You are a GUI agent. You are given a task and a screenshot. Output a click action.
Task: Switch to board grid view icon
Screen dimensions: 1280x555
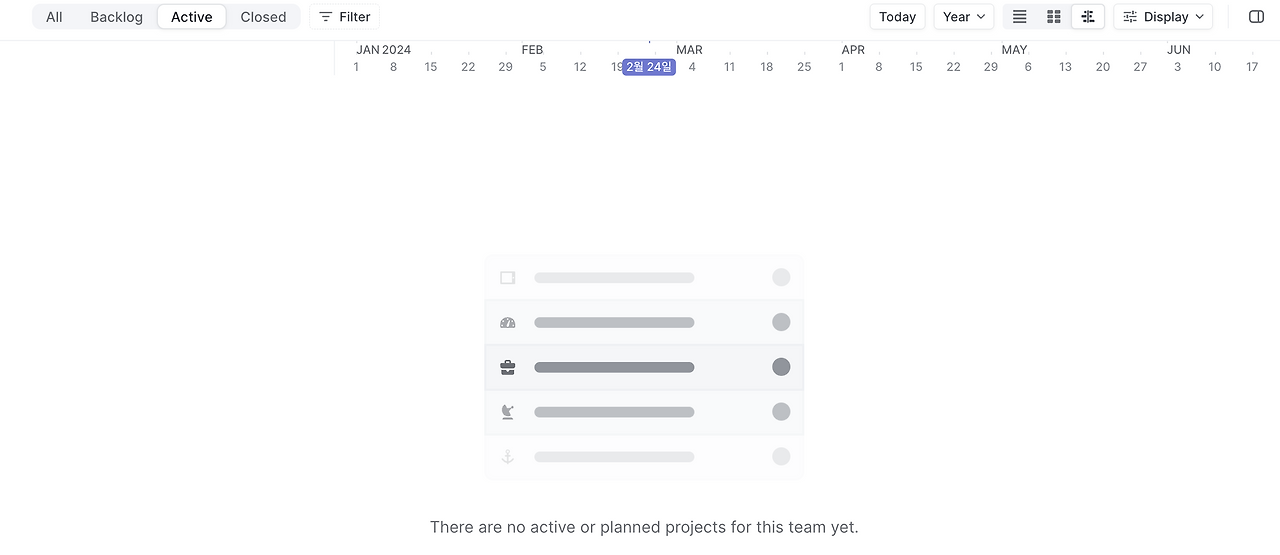(x=1054, y=17)
